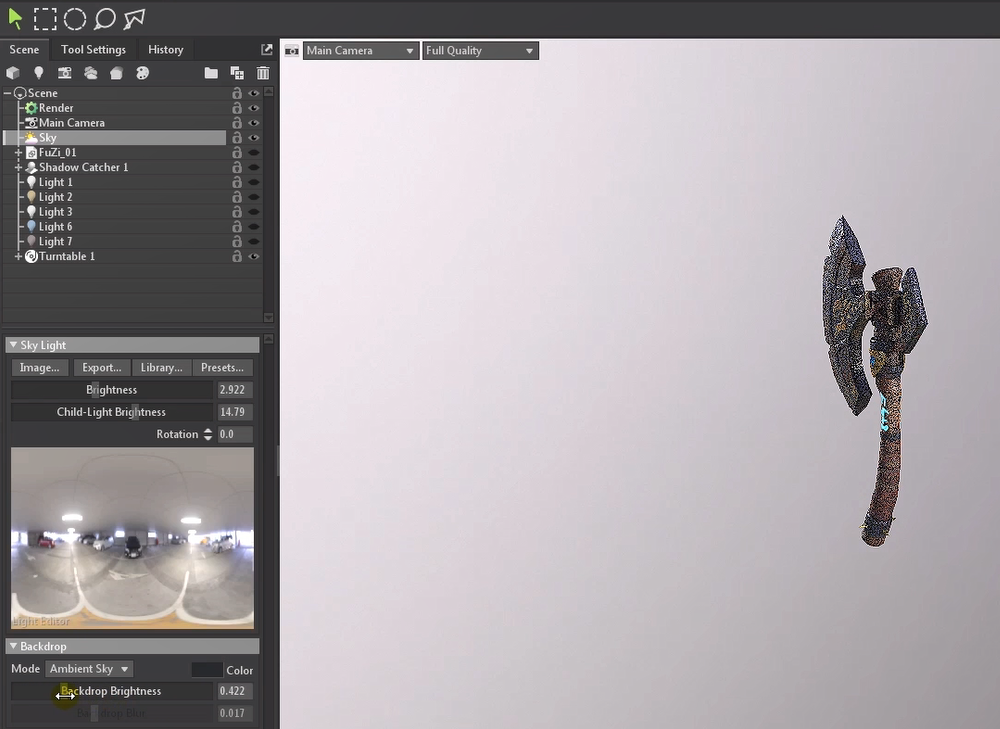Expand the FuZi_01 tree node

coord(18,153)
